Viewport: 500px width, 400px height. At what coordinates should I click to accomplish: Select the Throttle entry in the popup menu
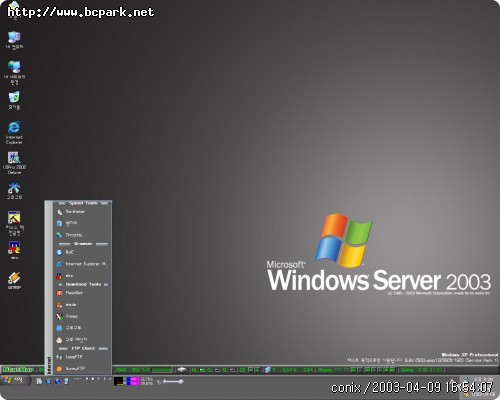pyautogui.click(x=82, y=235)
